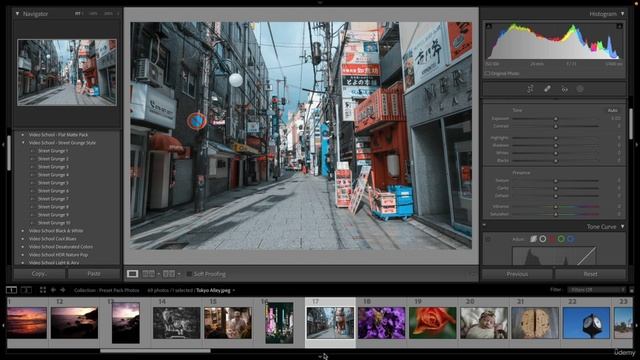This screenshot has height=360, width=640.
Task: Toggle the filter lock switch
Action: click(631, 290)
